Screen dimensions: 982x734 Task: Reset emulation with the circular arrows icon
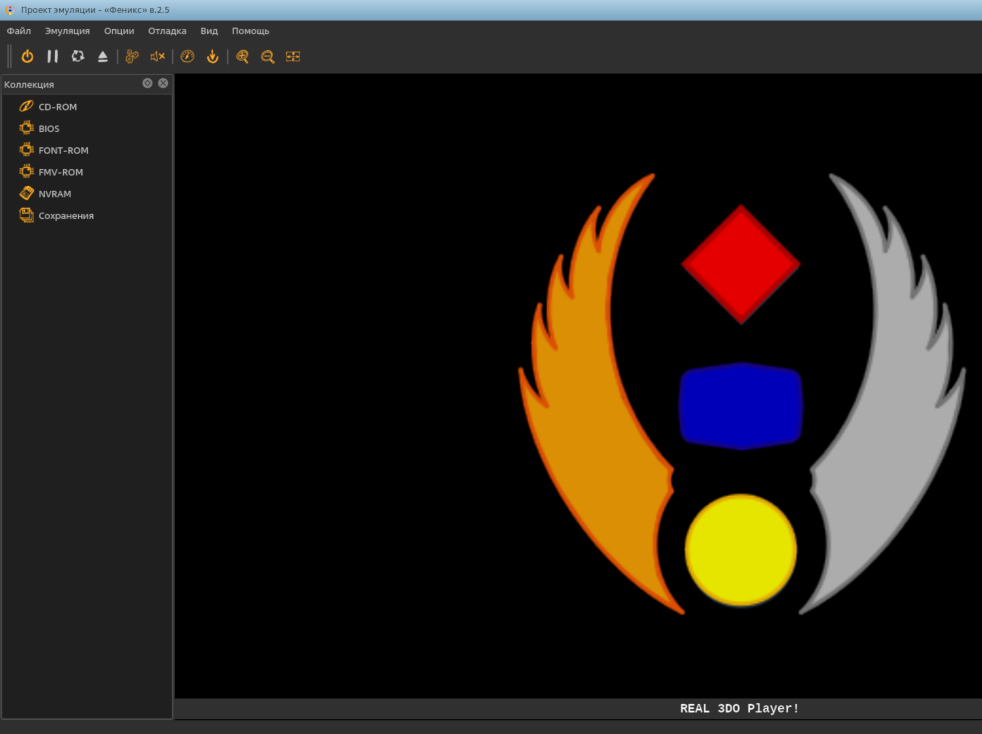click(x=78, y=56)
